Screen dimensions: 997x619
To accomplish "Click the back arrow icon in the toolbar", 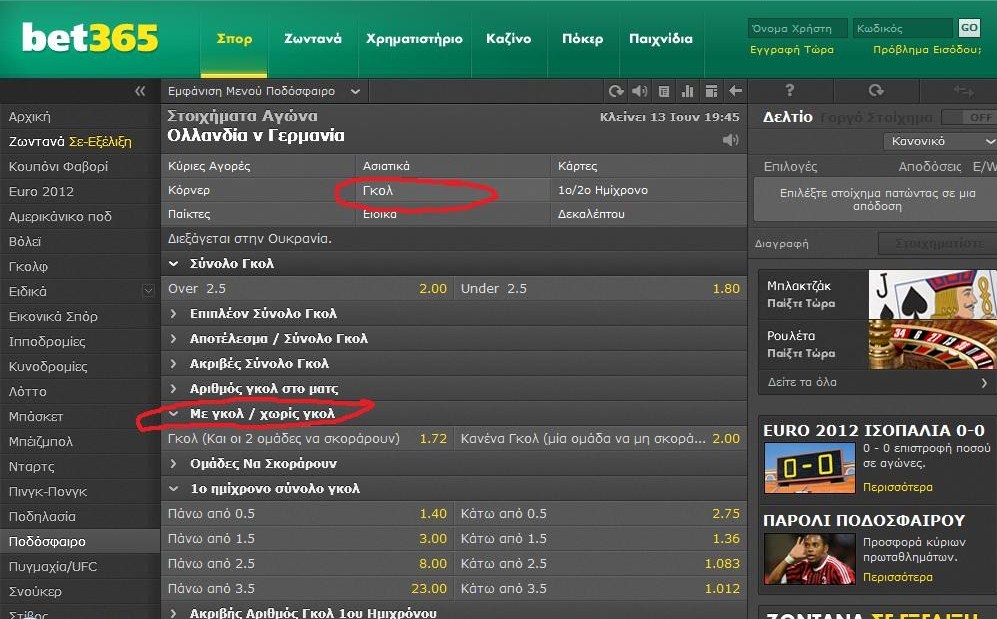I will coord(736,92).
